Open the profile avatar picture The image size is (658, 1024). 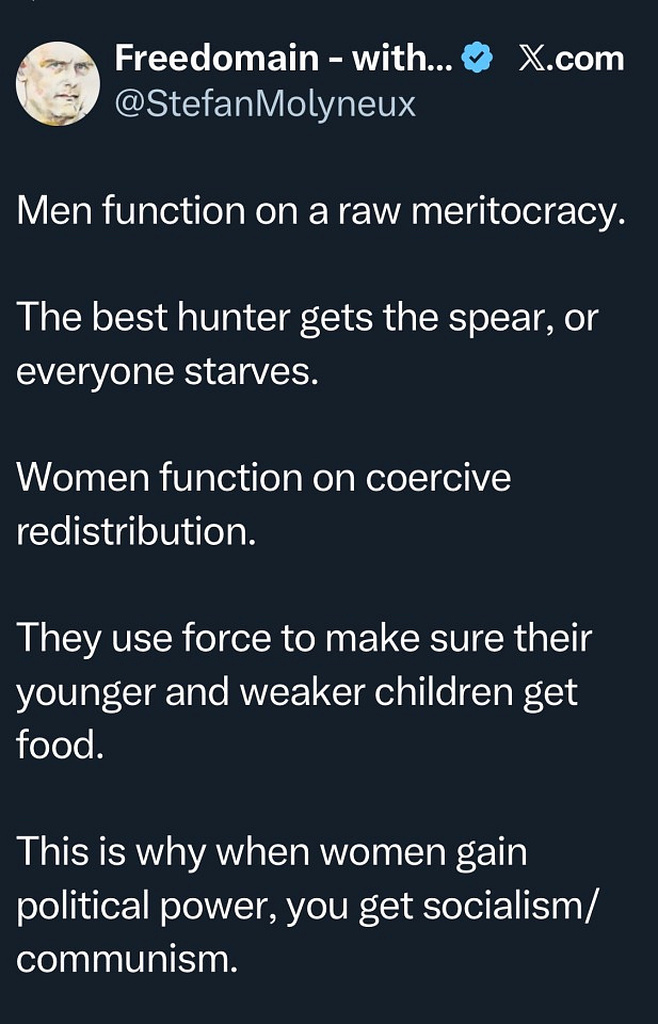(x=58, y=83)
